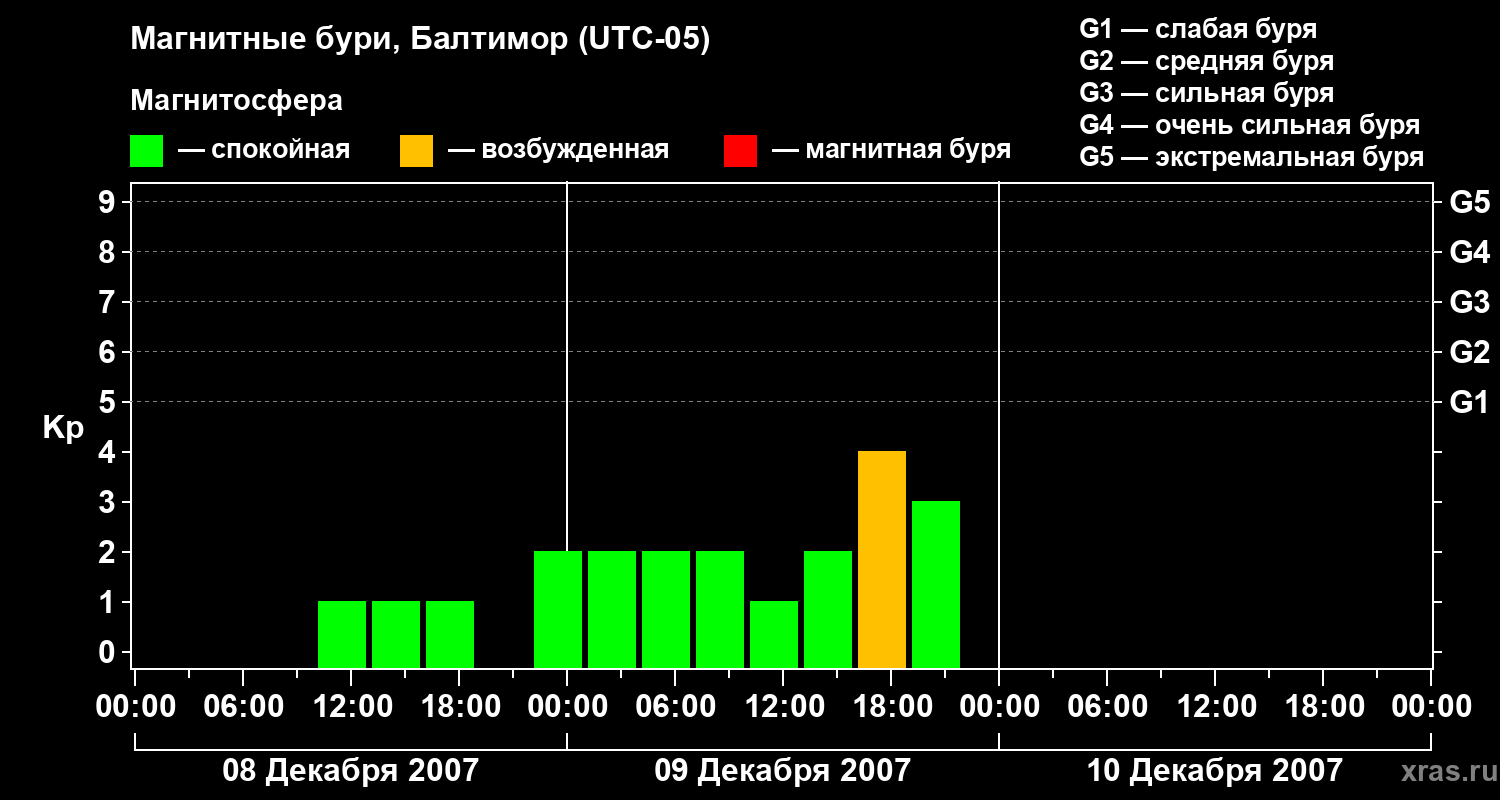Click the '— спокойная' legend label
Screen dimensions: 1500x800
[x=264, y=151]
